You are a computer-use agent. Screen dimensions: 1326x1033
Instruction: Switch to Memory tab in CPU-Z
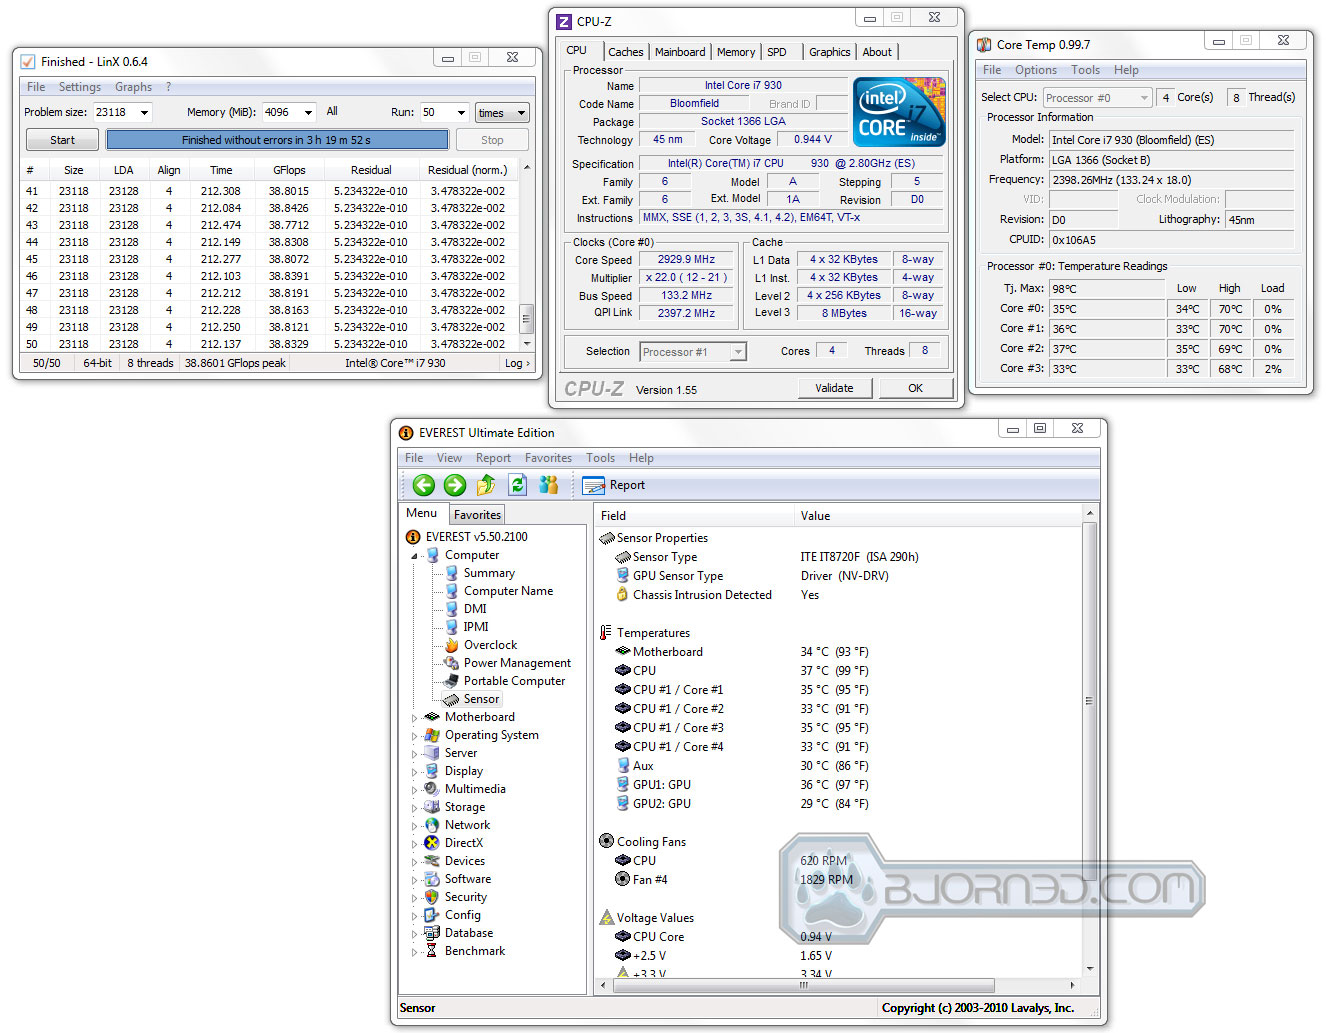[736, 52]
